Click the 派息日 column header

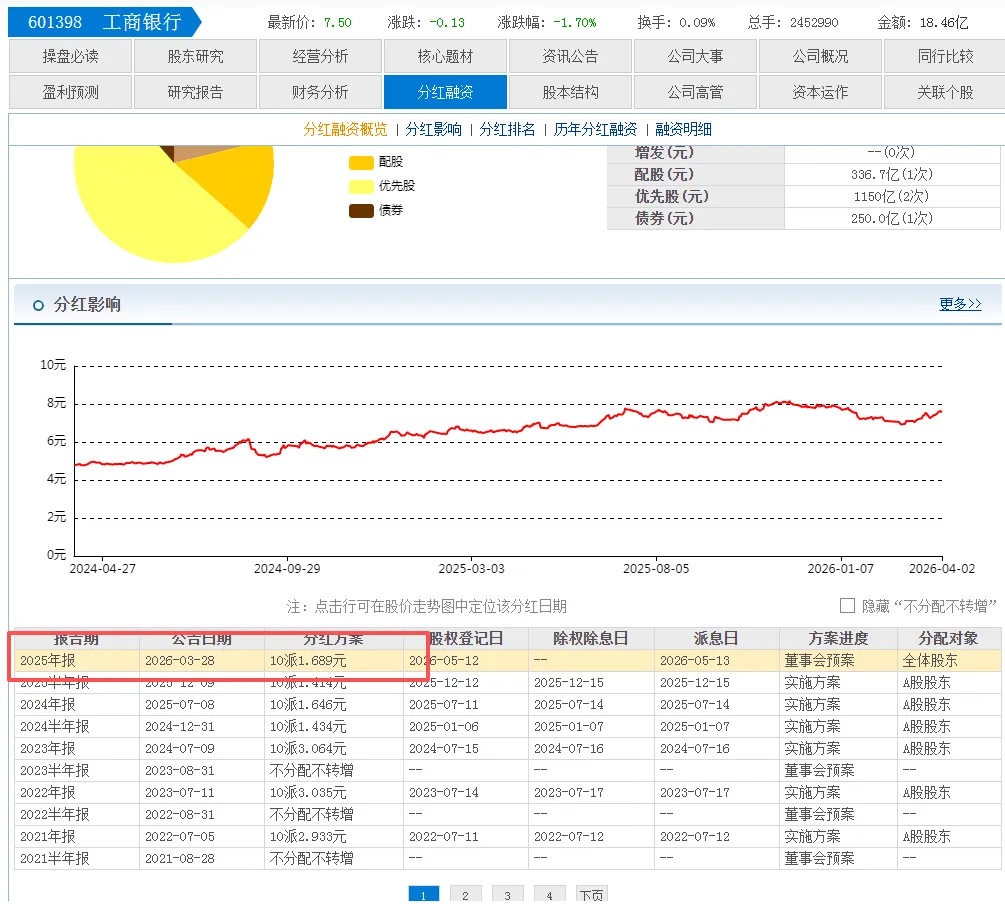[x=717, y=639]
